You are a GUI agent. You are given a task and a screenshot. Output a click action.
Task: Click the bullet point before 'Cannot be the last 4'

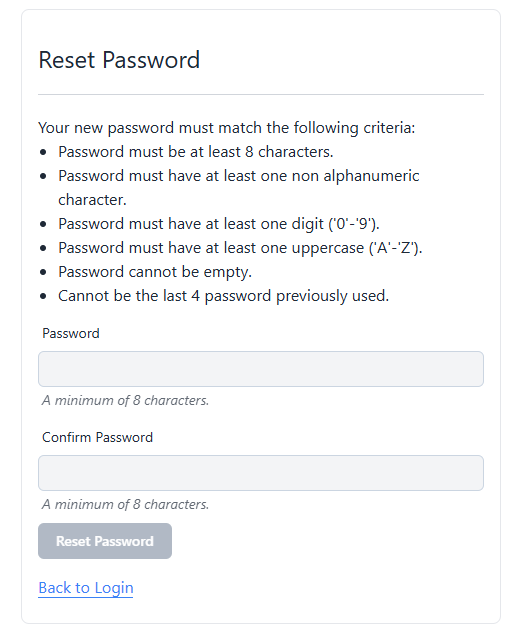coord(43,296)
